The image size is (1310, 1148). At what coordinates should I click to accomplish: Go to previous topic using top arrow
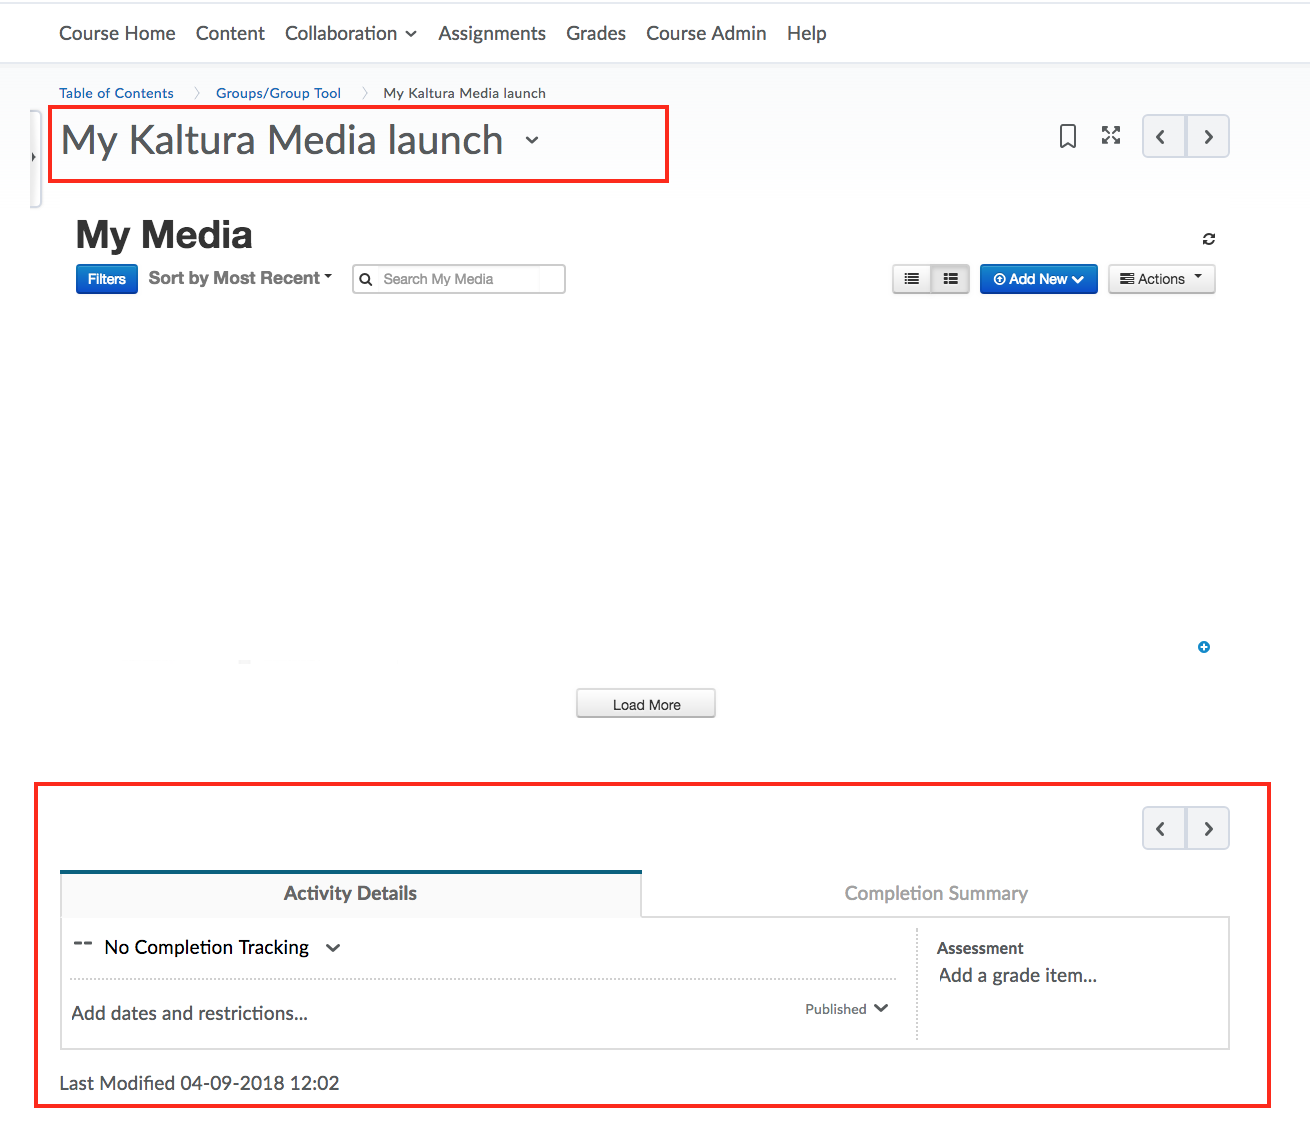click(x=1163, y=137)
